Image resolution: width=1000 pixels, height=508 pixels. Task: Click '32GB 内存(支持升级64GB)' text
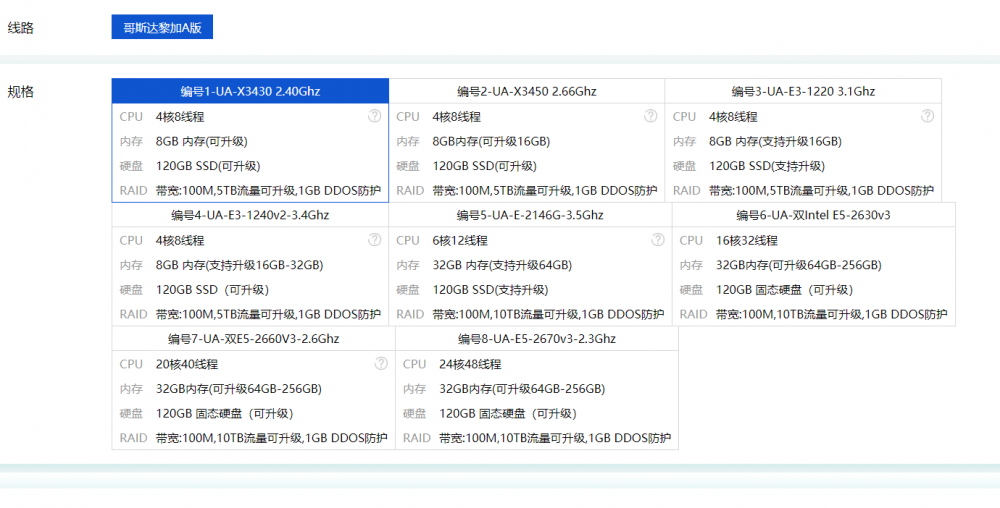502,265
